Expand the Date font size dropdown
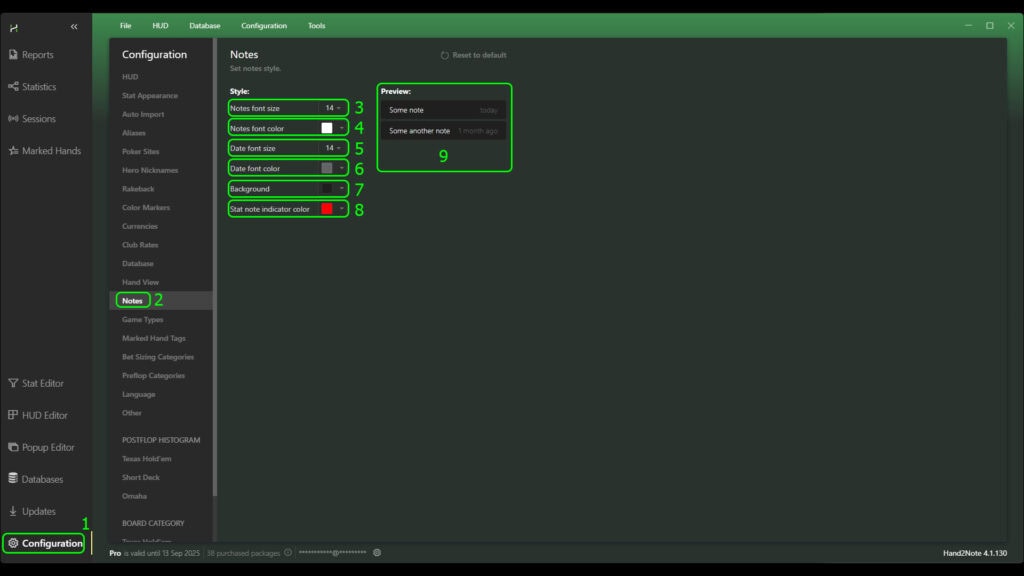The height and width of the screenshot is (576, 1024). 339,148
